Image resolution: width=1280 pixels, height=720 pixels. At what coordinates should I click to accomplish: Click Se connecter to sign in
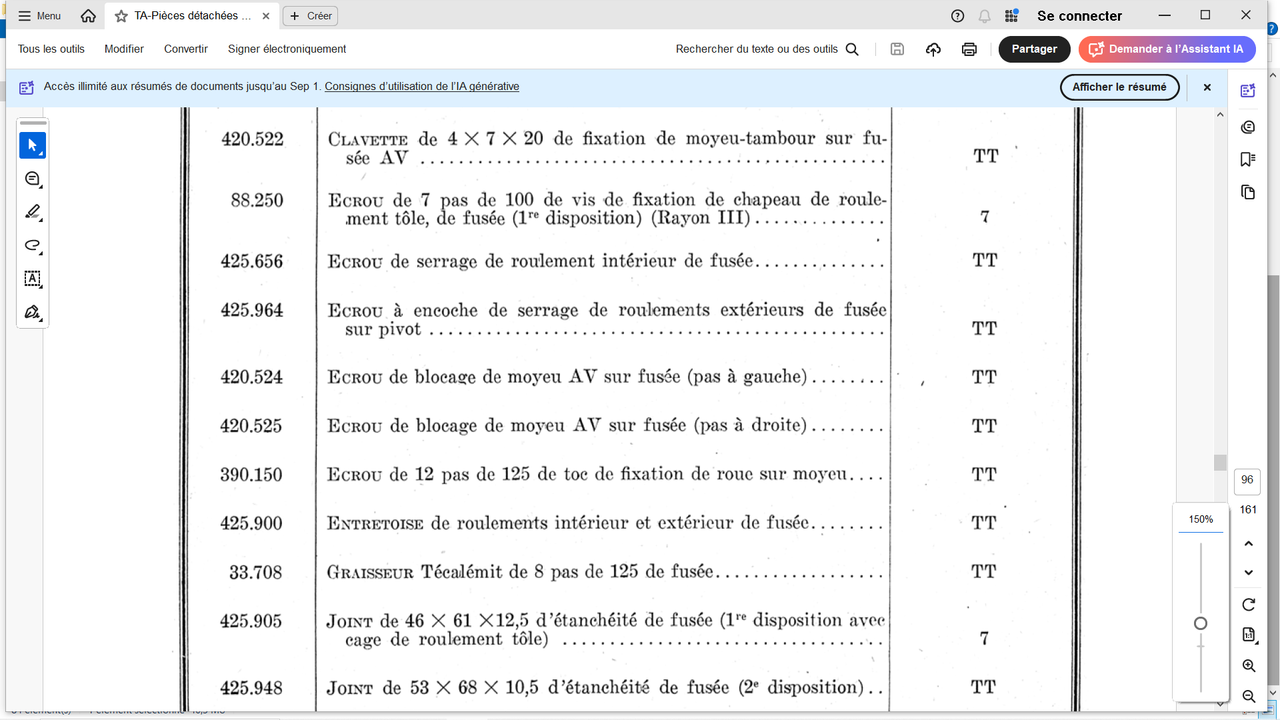1080,16
